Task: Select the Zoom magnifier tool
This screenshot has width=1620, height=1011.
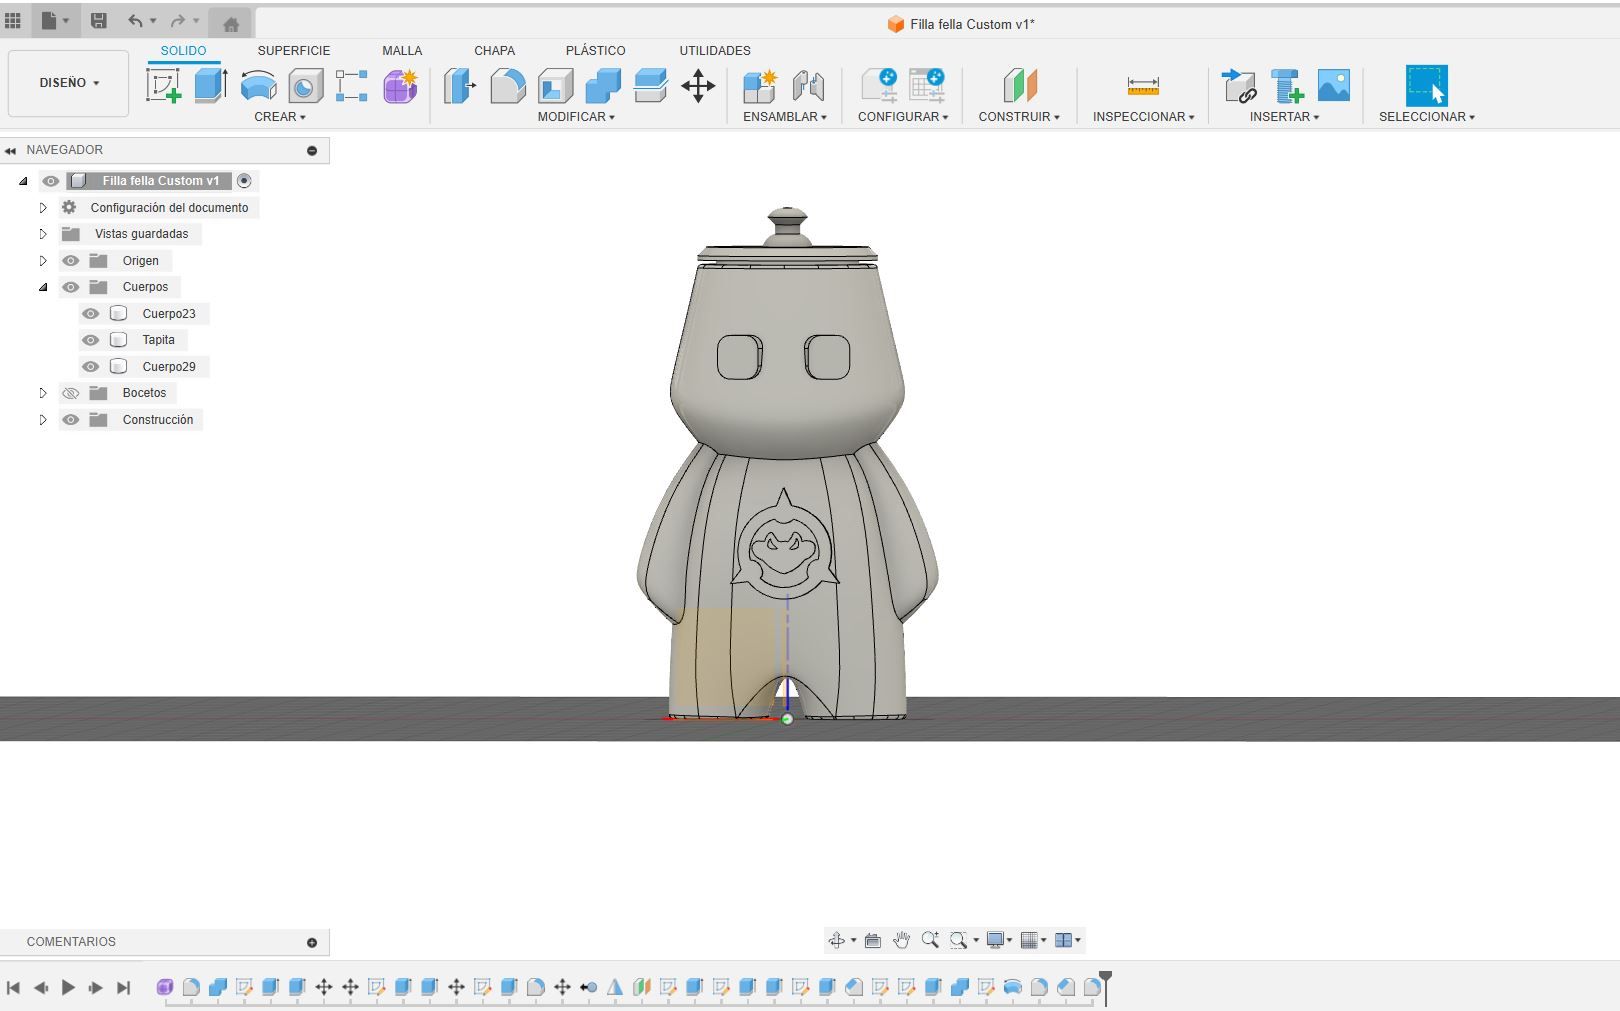Action: pyautogui.click(x=930, y=940)
